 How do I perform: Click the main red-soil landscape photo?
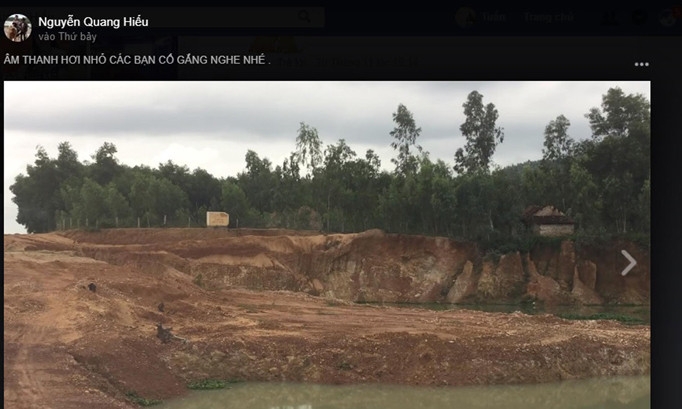coord(327,245)
